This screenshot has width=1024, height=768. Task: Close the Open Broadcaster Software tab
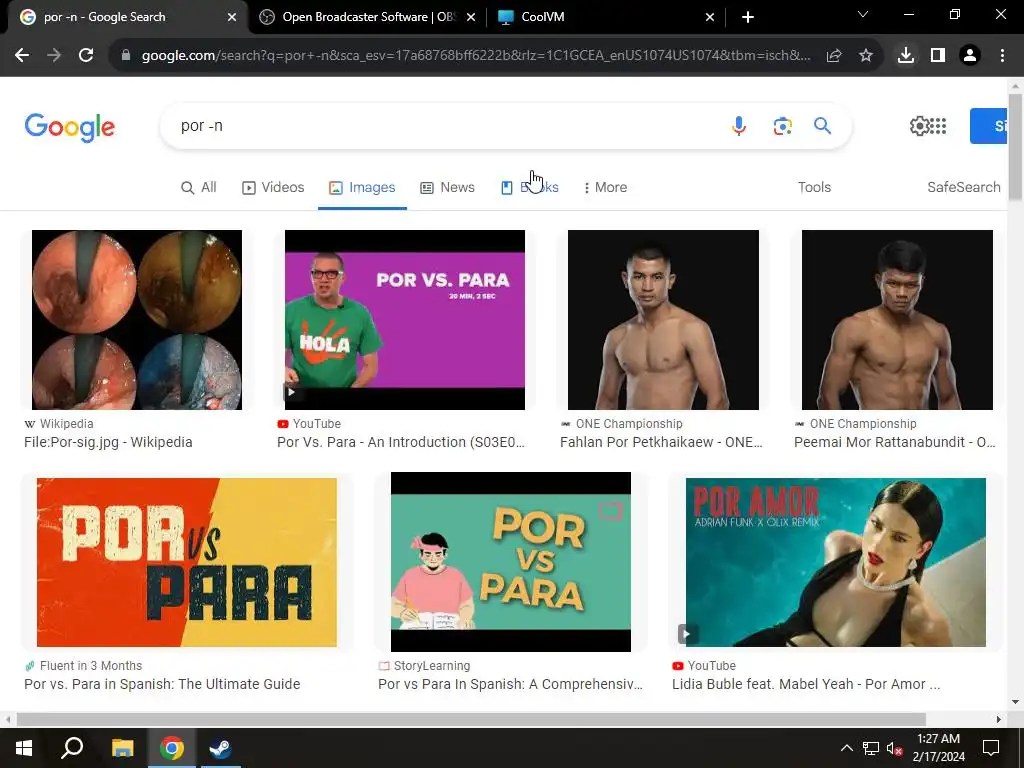471,17
